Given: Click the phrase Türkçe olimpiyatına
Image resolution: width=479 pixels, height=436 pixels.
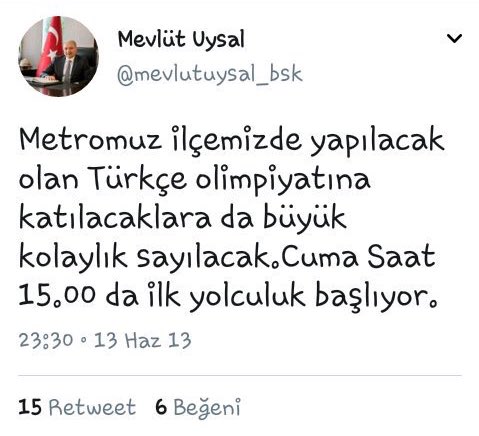Looking at the screenshot, I should pyautogui.click(x=230, y=179).
